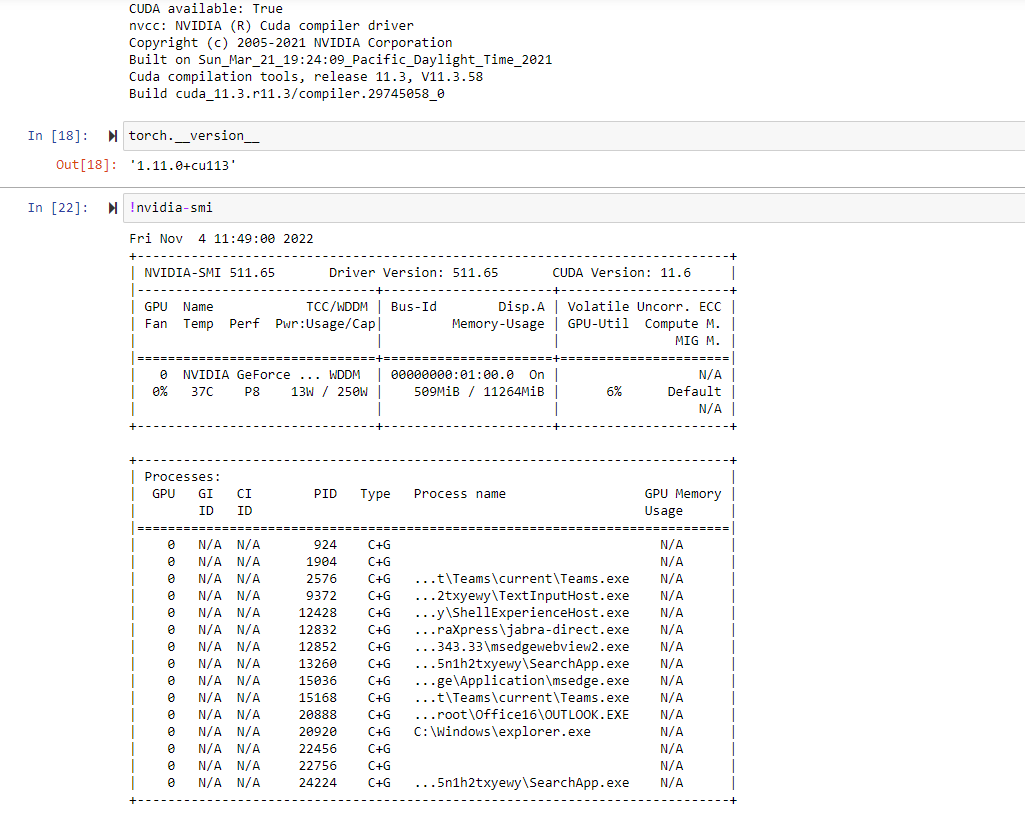Click the Out[18] output label

tap(77, 165)
